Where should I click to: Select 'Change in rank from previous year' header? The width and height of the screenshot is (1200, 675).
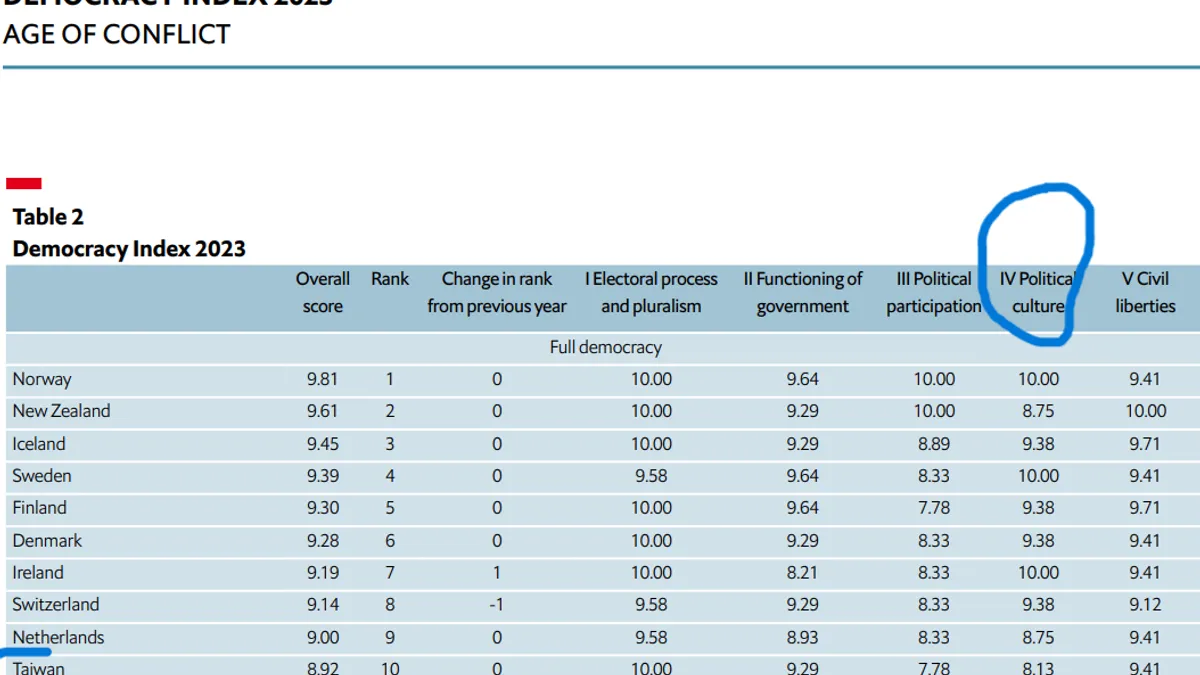497,292
